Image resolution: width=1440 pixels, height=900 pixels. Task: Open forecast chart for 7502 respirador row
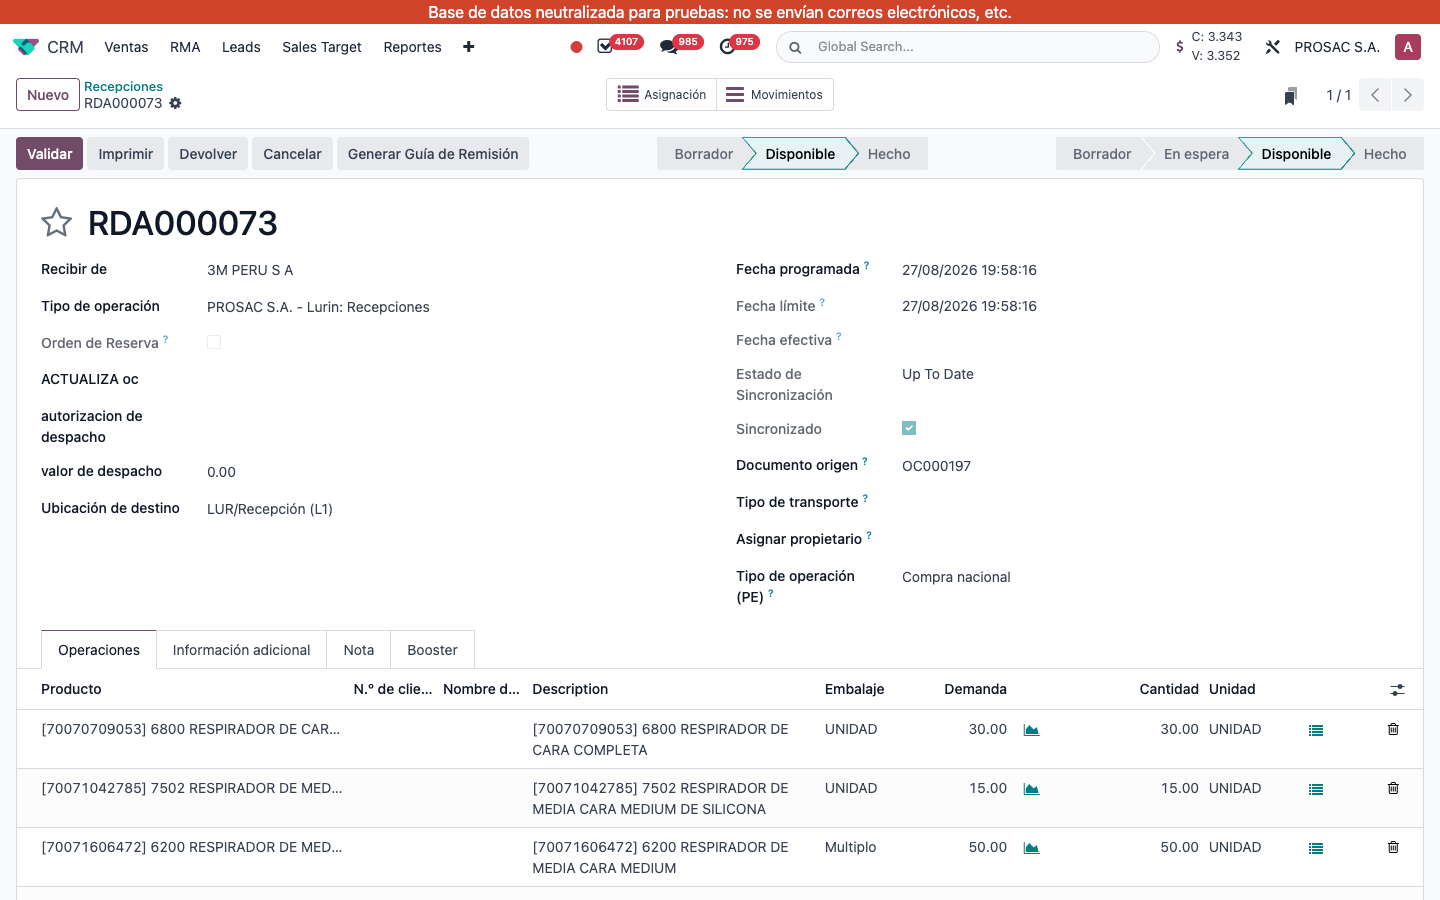(x=1032, y=789)
